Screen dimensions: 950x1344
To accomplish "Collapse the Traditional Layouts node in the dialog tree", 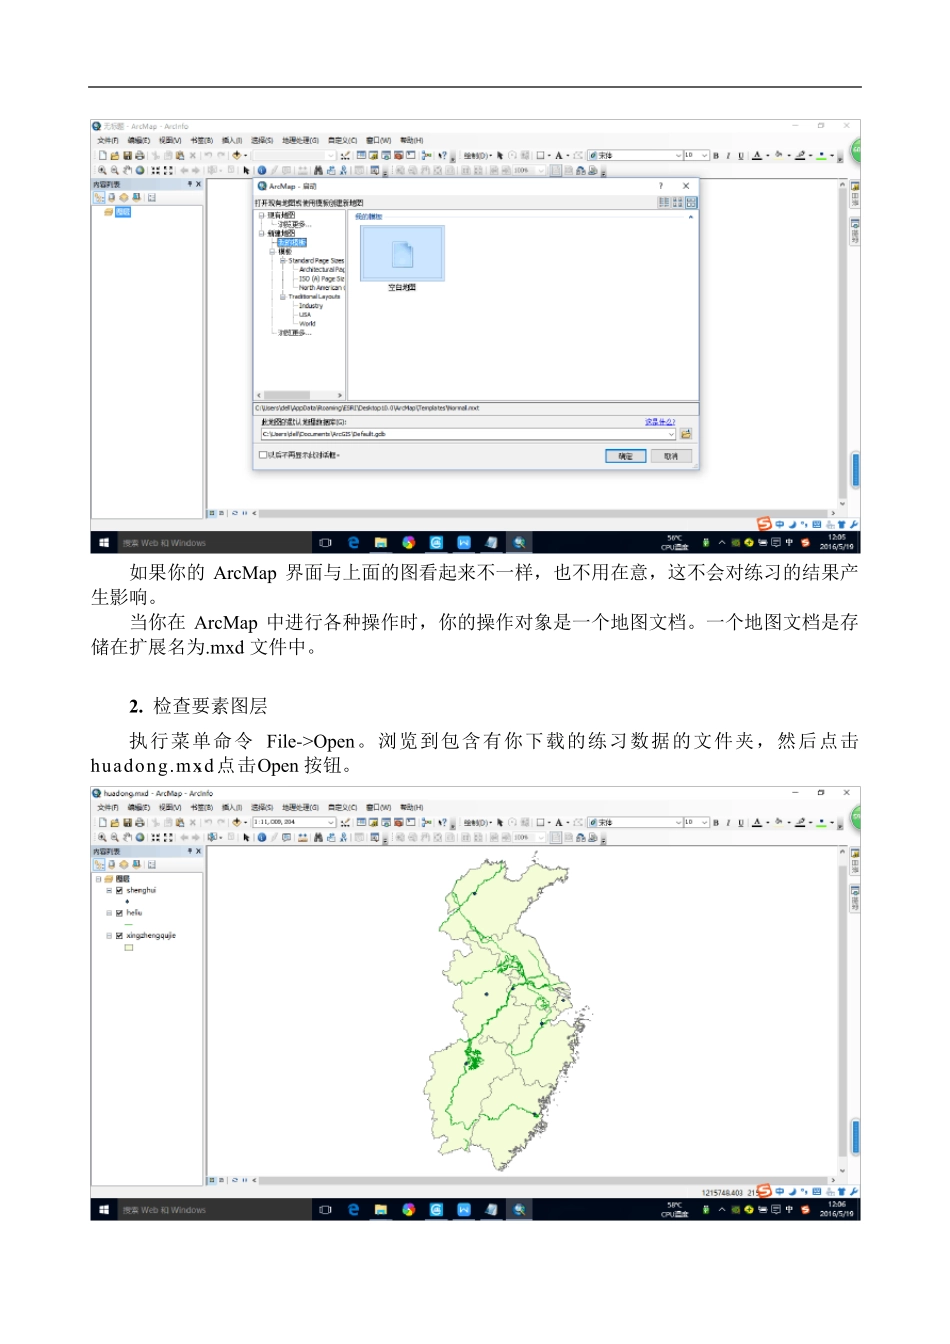I will (x=283, y=297).
